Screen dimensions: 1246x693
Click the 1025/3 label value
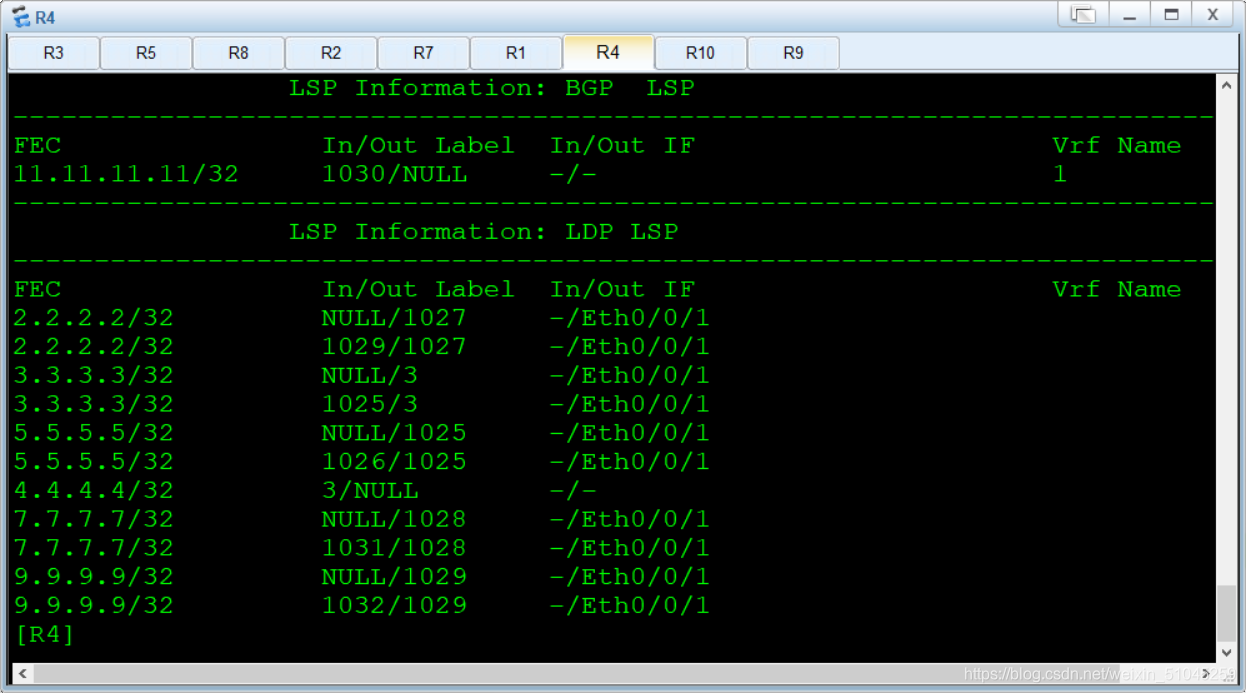(x=370, y=404)
